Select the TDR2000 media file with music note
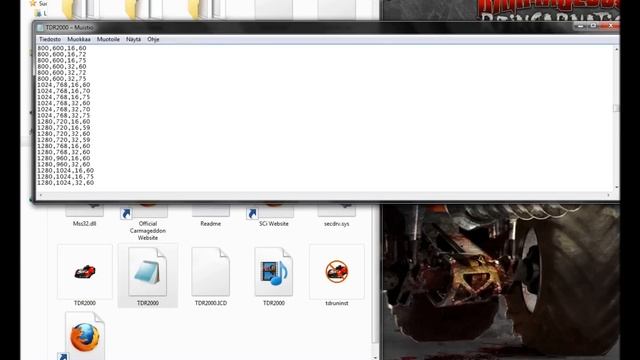The image size is (640, 360). [274, 272]
